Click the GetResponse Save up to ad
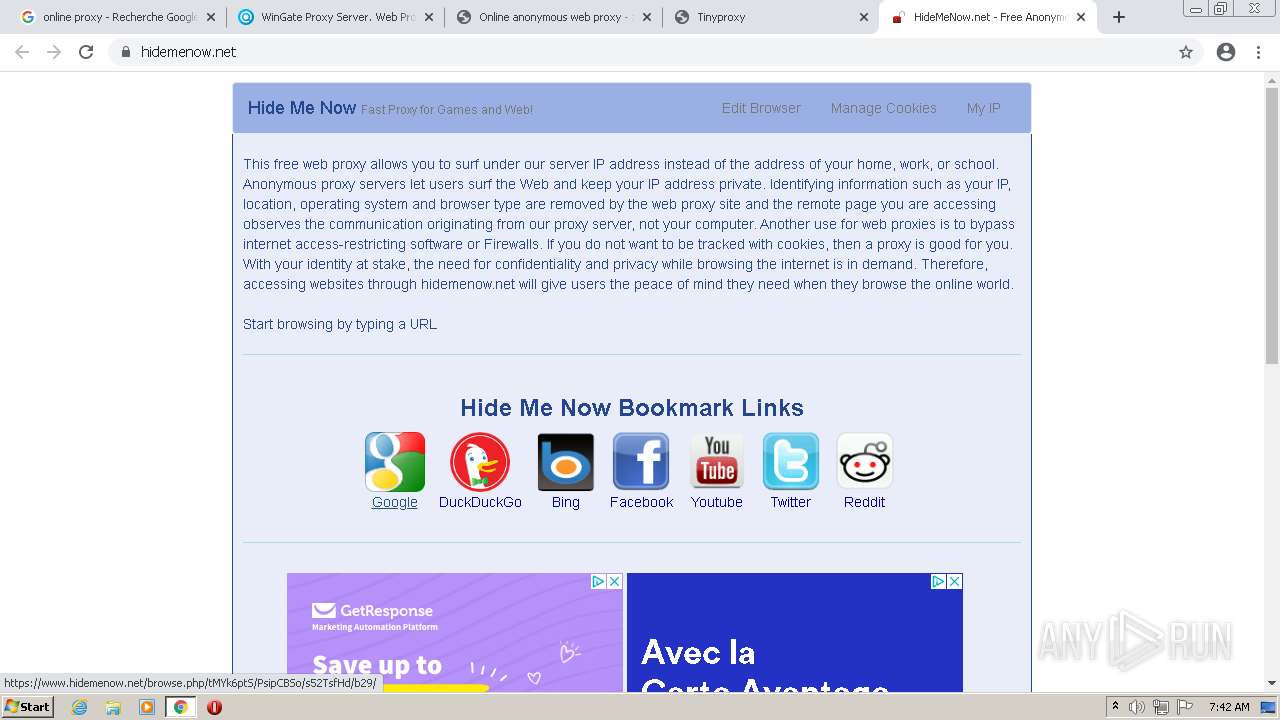Viewport: 1280px width, 720px height. 455,633
